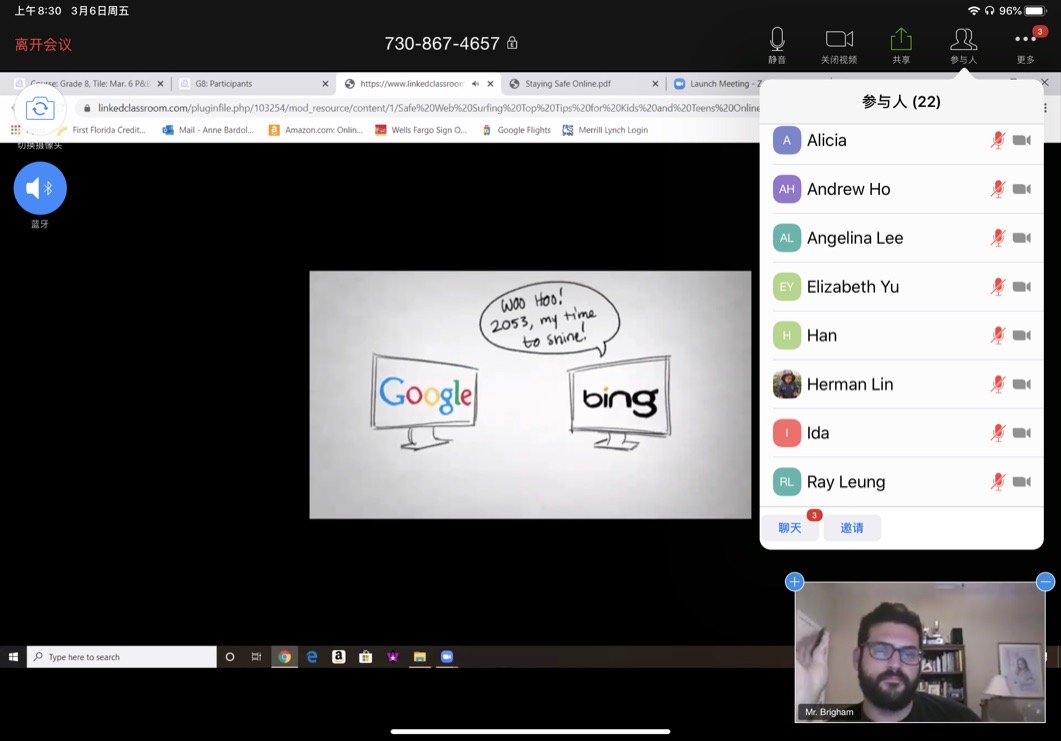Tap the invite button in participants panel
Image resolution: width=1061 pixels, height=741 pixels.
(852, 528)
